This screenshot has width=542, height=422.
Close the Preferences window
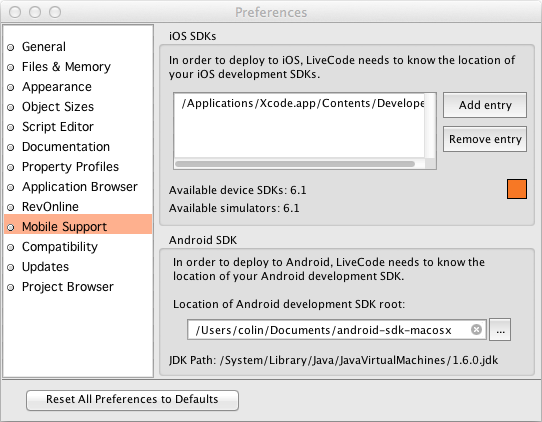coord(15,12)
